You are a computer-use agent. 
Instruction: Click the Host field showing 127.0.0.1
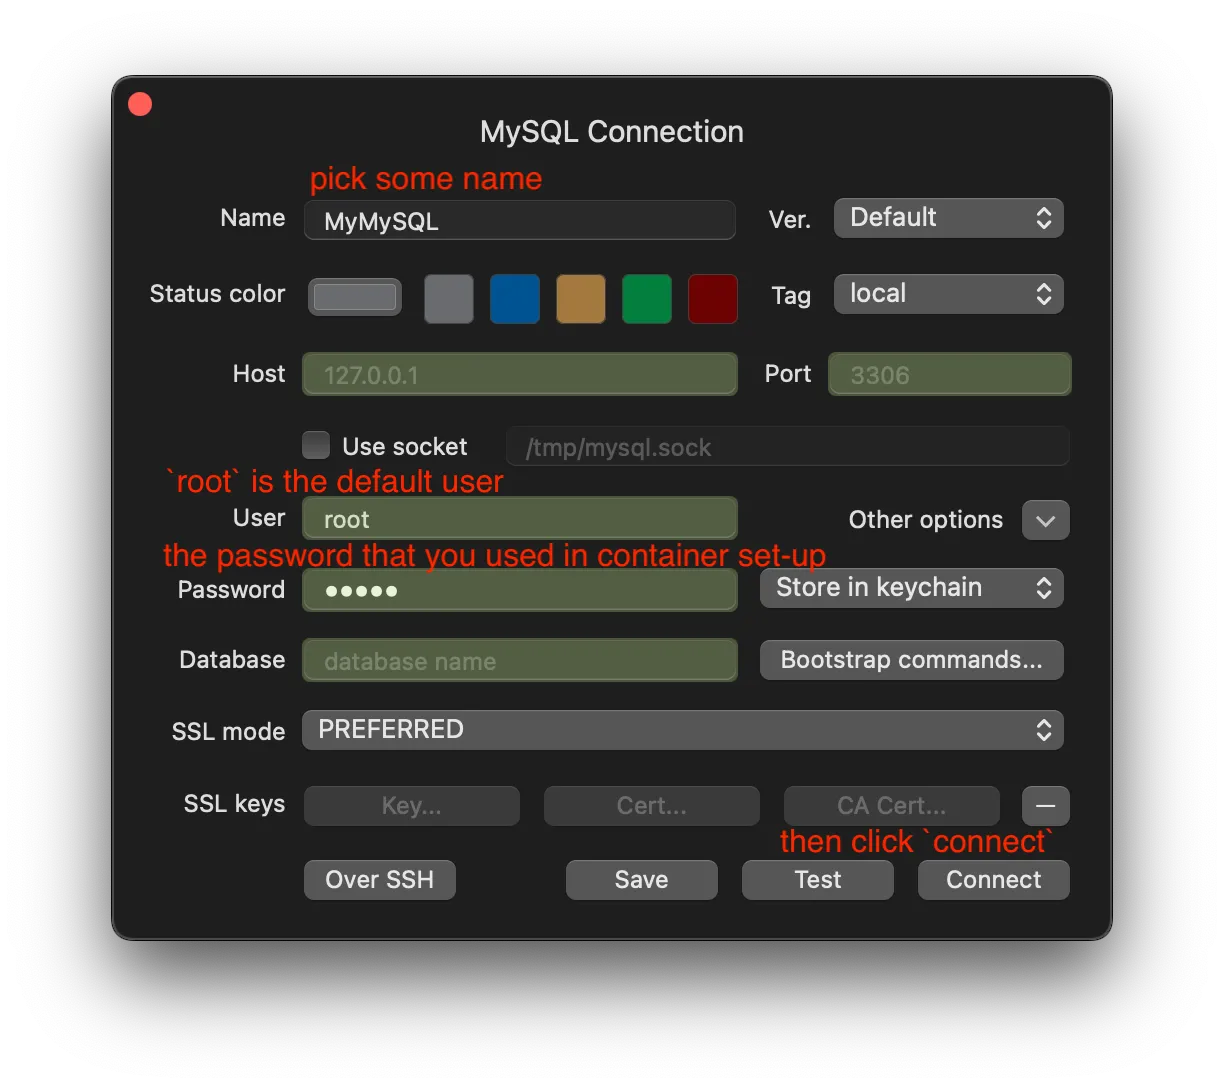[520, 374]
